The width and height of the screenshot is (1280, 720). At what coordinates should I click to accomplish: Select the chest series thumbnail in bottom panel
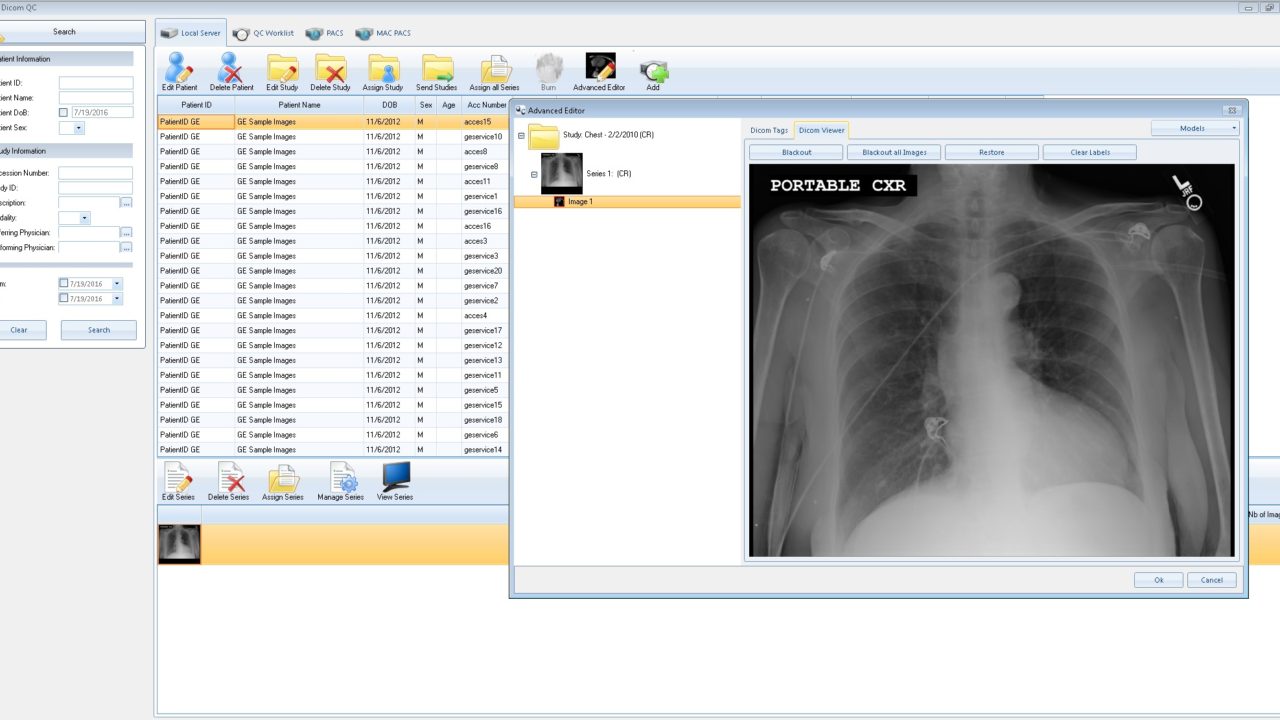[x=180, y=544]
